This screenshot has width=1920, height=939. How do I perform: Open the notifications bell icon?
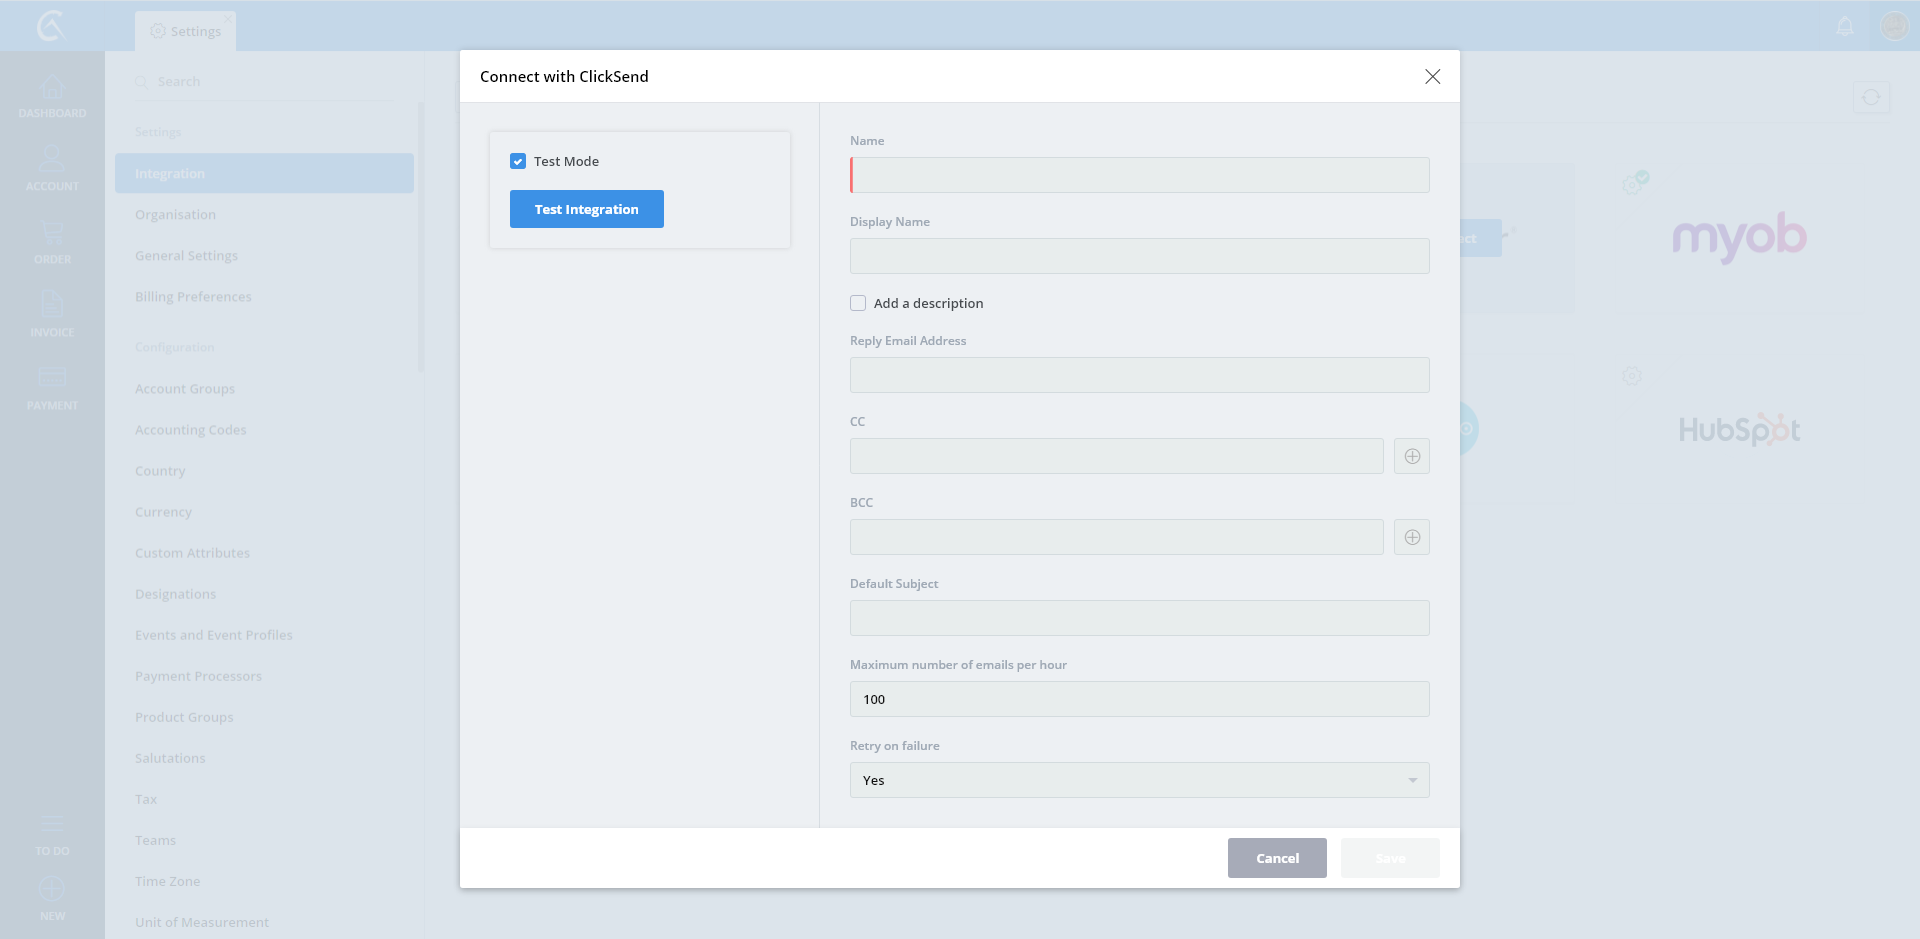click(x=1845, y=26)
